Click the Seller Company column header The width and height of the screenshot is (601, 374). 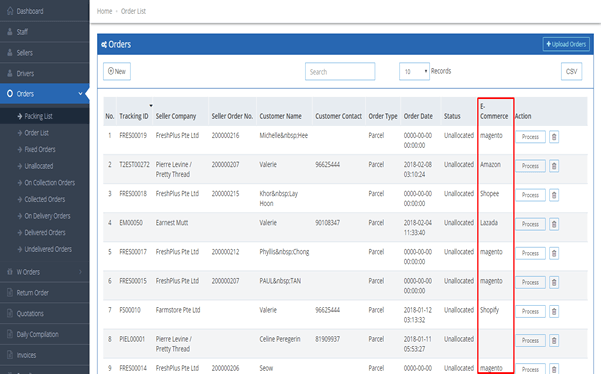[x=176, y=116]
